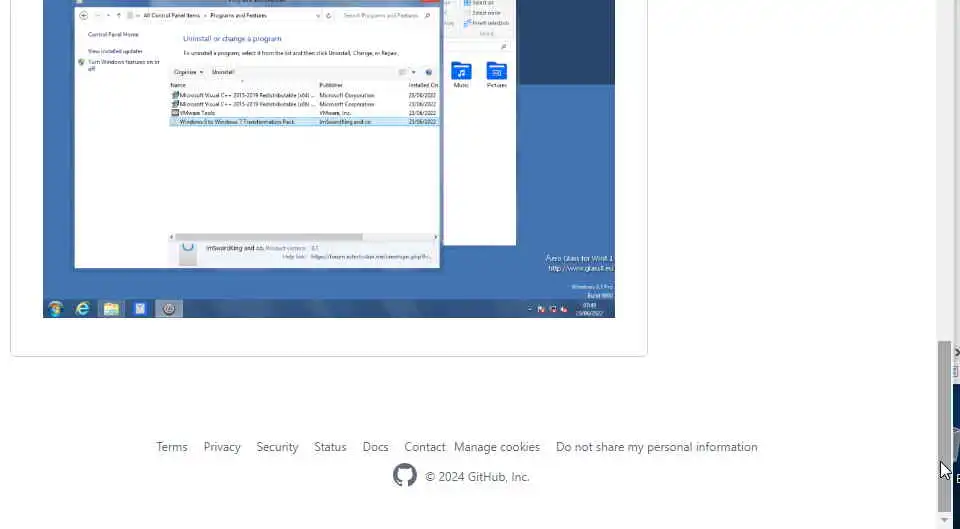
Task: Click Do not share my personal information
Action: [x=656, y=447]
